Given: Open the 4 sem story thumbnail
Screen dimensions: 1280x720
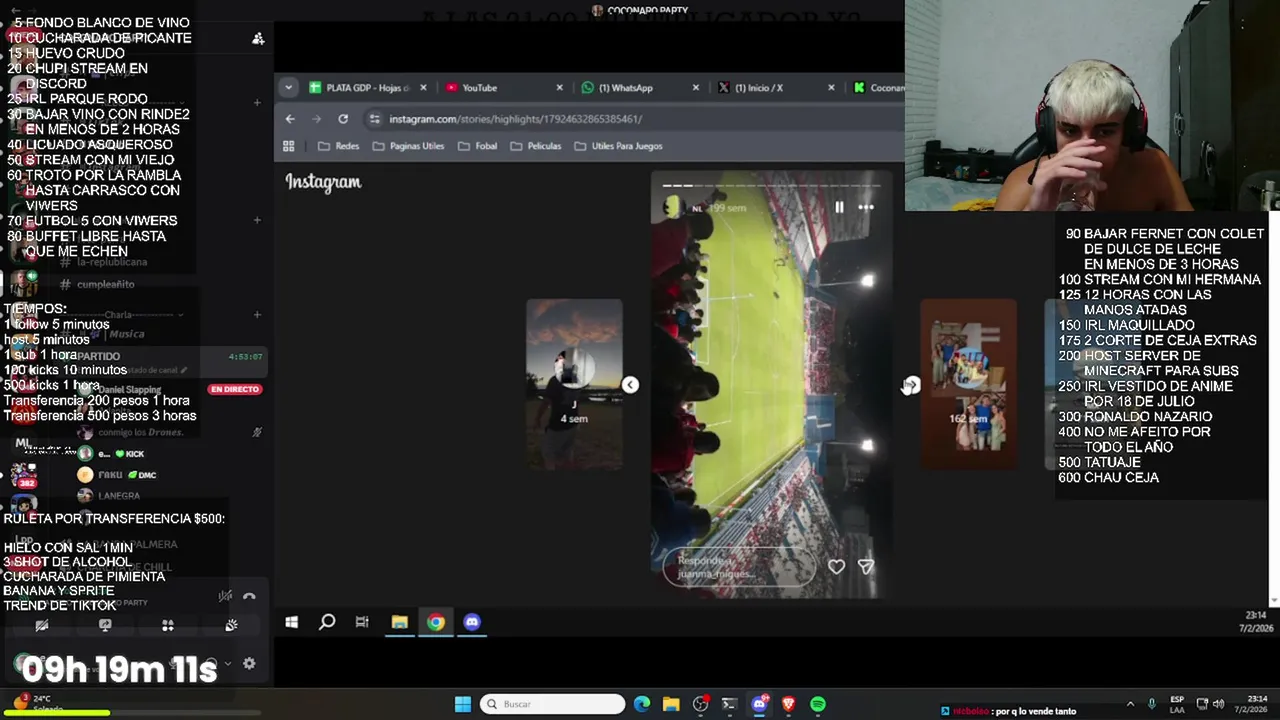Looking at the screenshot, I should (574, 384).
